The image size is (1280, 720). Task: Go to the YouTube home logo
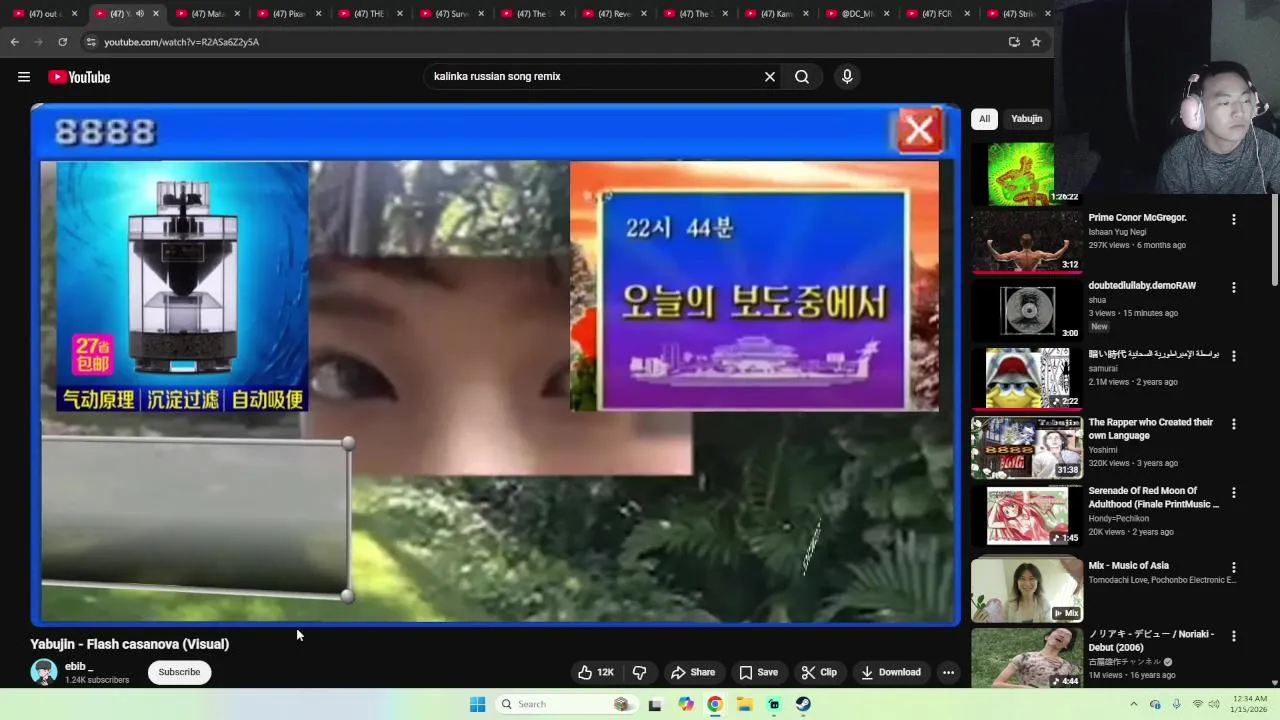coord(79,77)
